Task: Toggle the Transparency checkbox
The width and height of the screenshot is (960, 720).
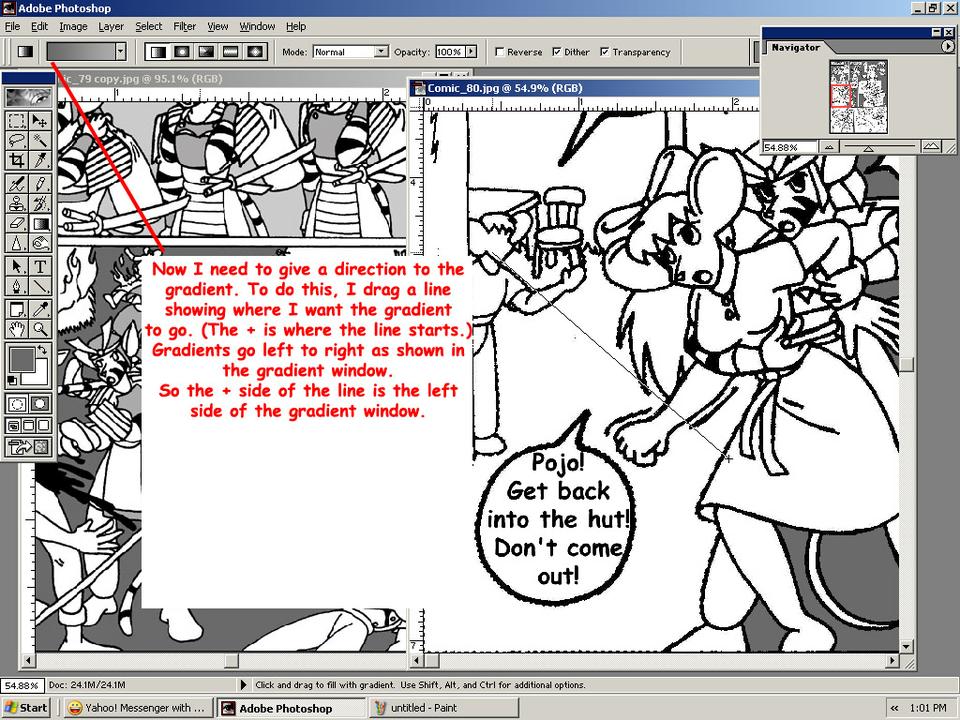Action: tap(605, 52)
